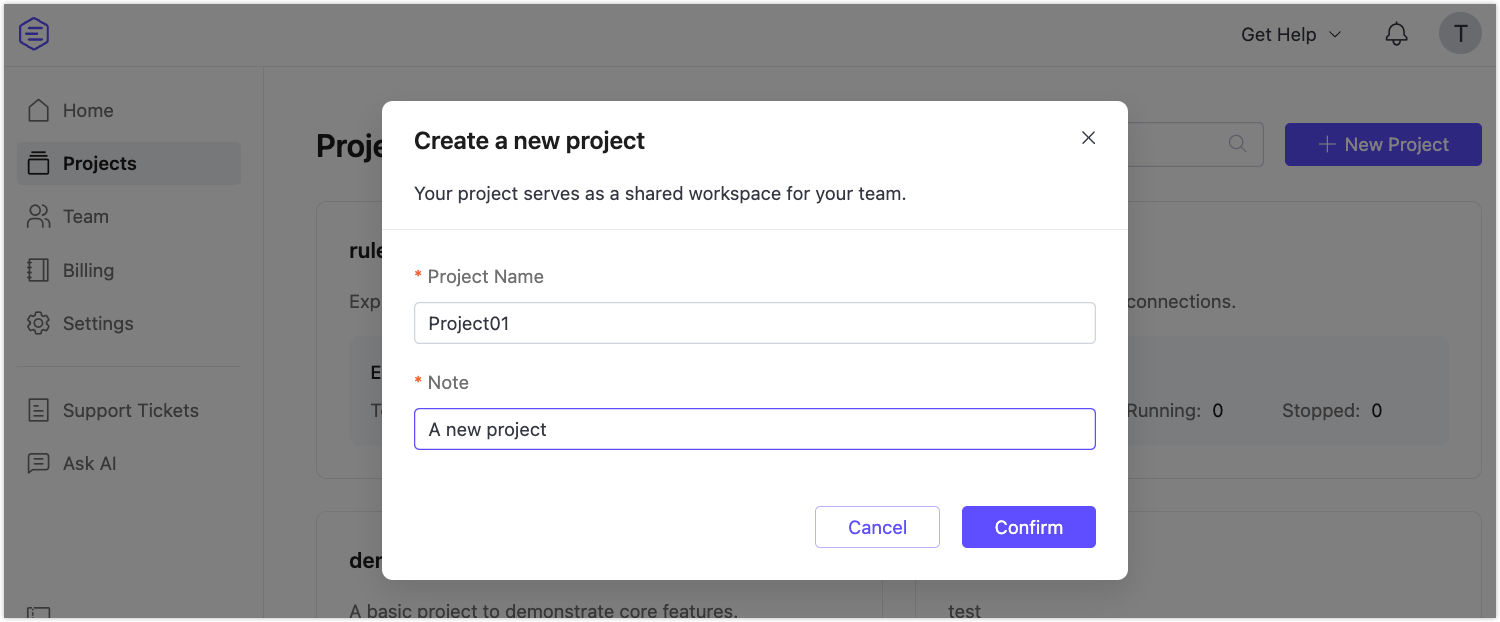This screenshot has height=622, width=1500.
Task: Click the Support Tickets ticket icon
Action: 39,410
